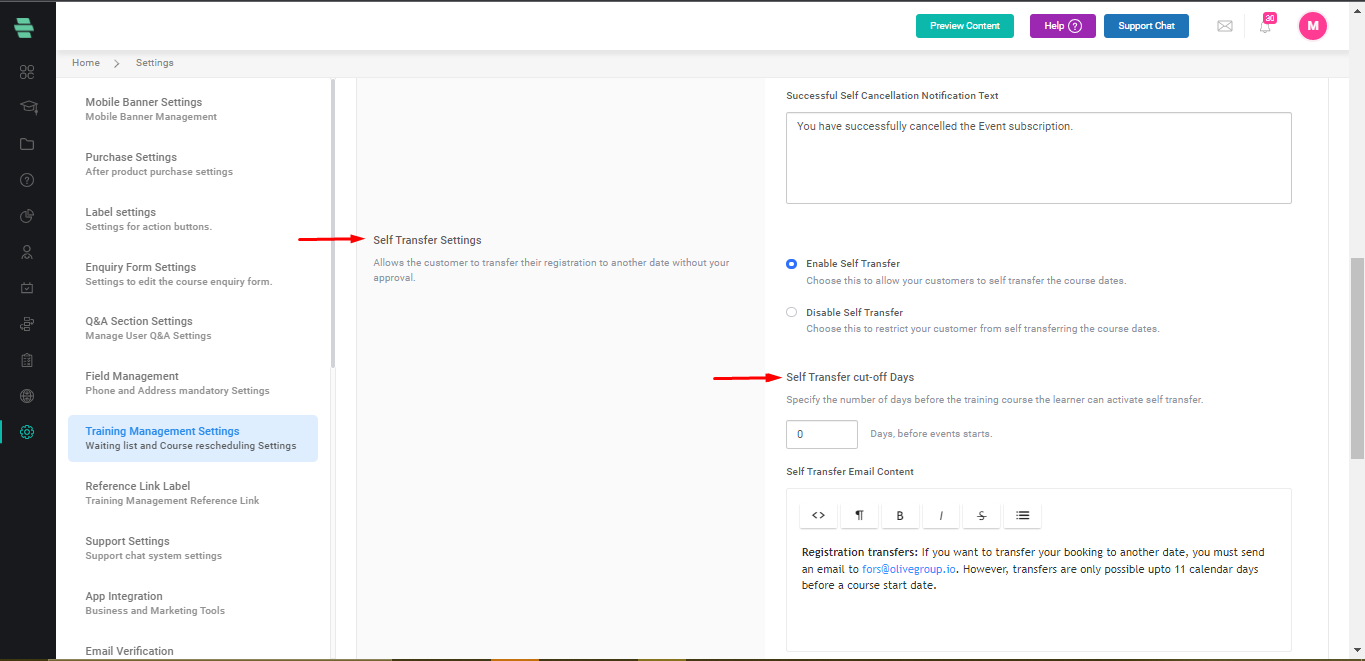Click the question mark circle sidebar icon
Viewport: 1365px width, 661px height.
27,180
